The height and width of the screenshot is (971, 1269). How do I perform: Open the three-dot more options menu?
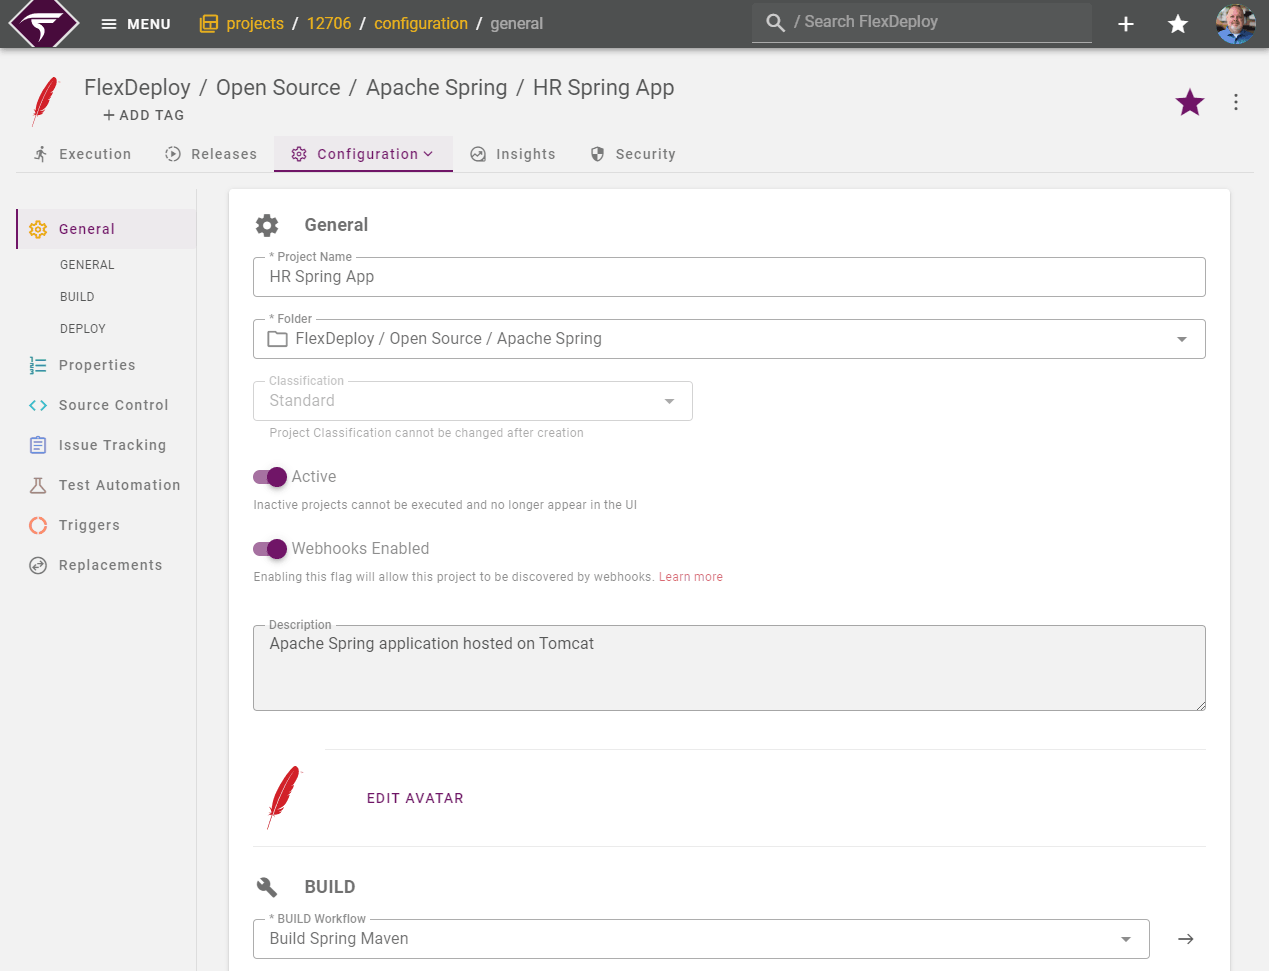click(1236, 102)
